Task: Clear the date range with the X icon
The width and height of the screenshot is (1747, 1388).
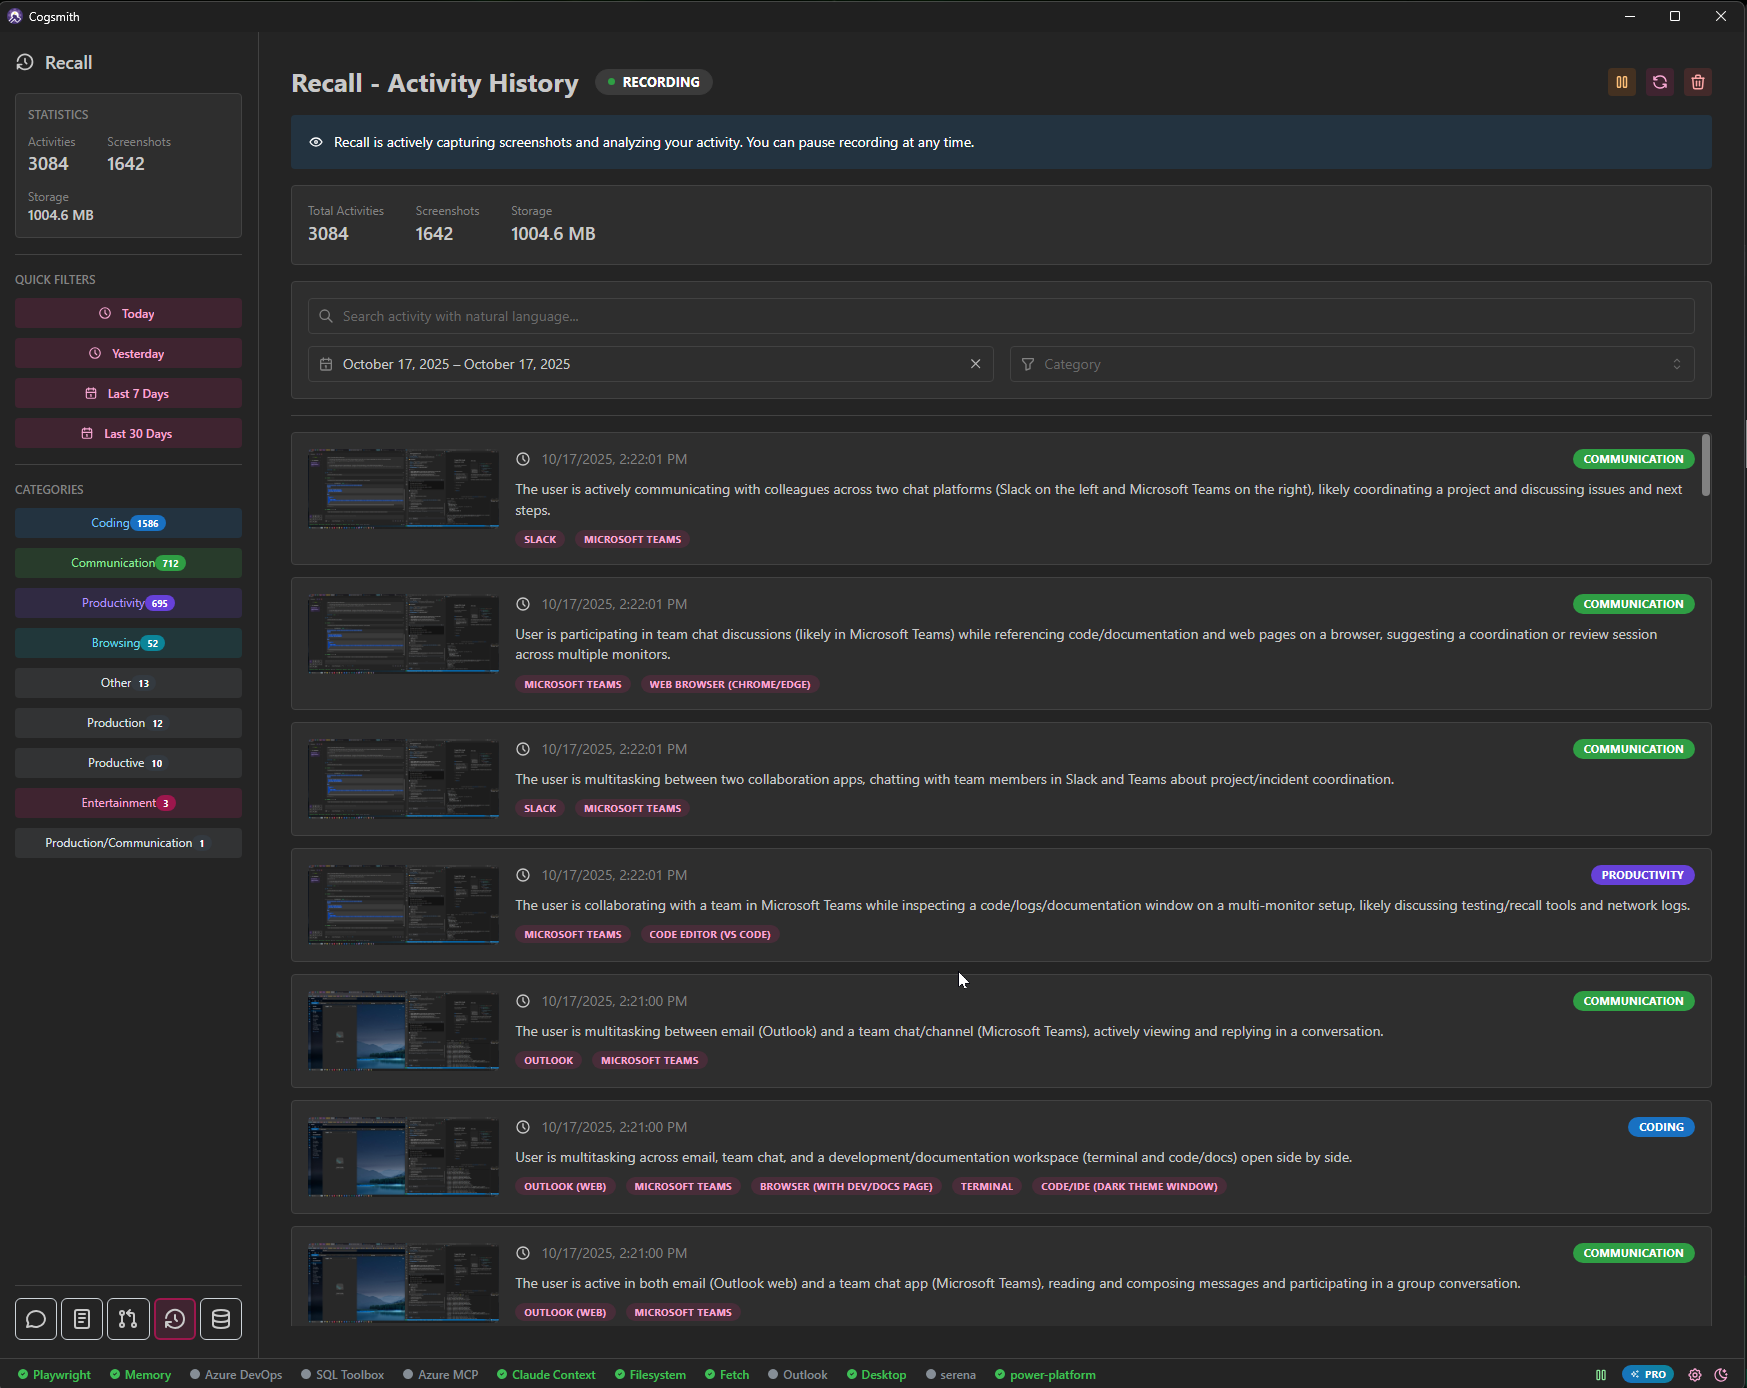Action: pos(975,364)
